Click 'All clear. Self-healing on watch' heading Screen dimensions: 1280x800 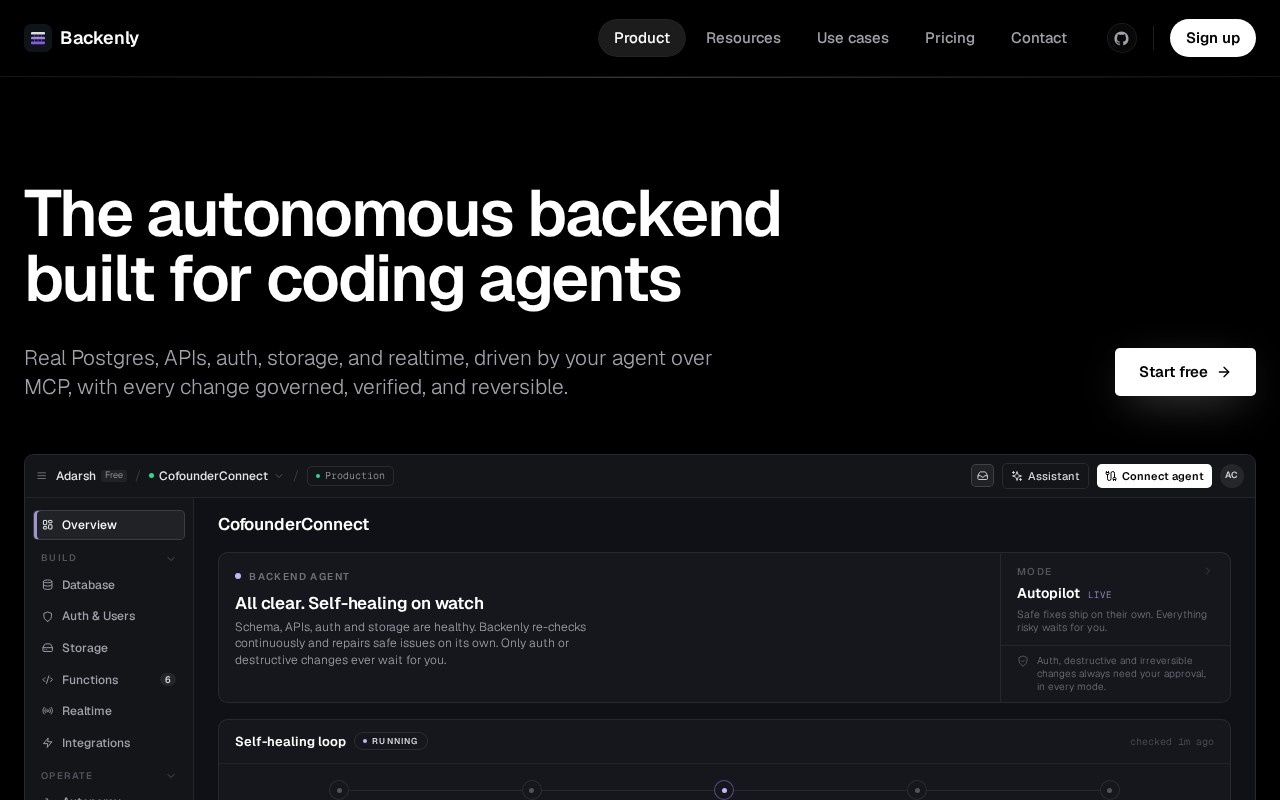(359, 603)
